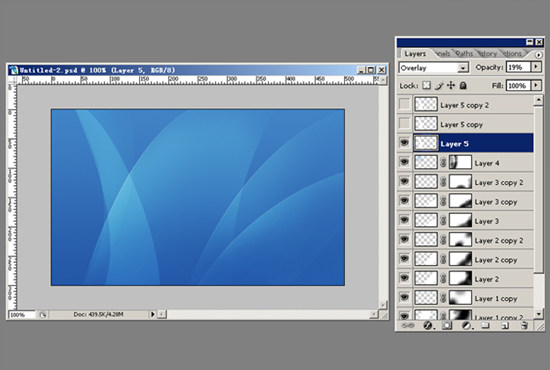Create a new layer group folder icon
Image resolution: width=550 pixels, height=370 pixels.
coord(486,326)
